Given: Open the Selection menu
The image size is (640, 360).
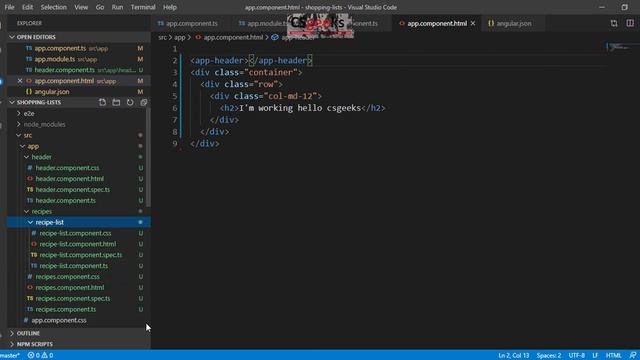Looking at the screenshot, I should pos(53,7).
